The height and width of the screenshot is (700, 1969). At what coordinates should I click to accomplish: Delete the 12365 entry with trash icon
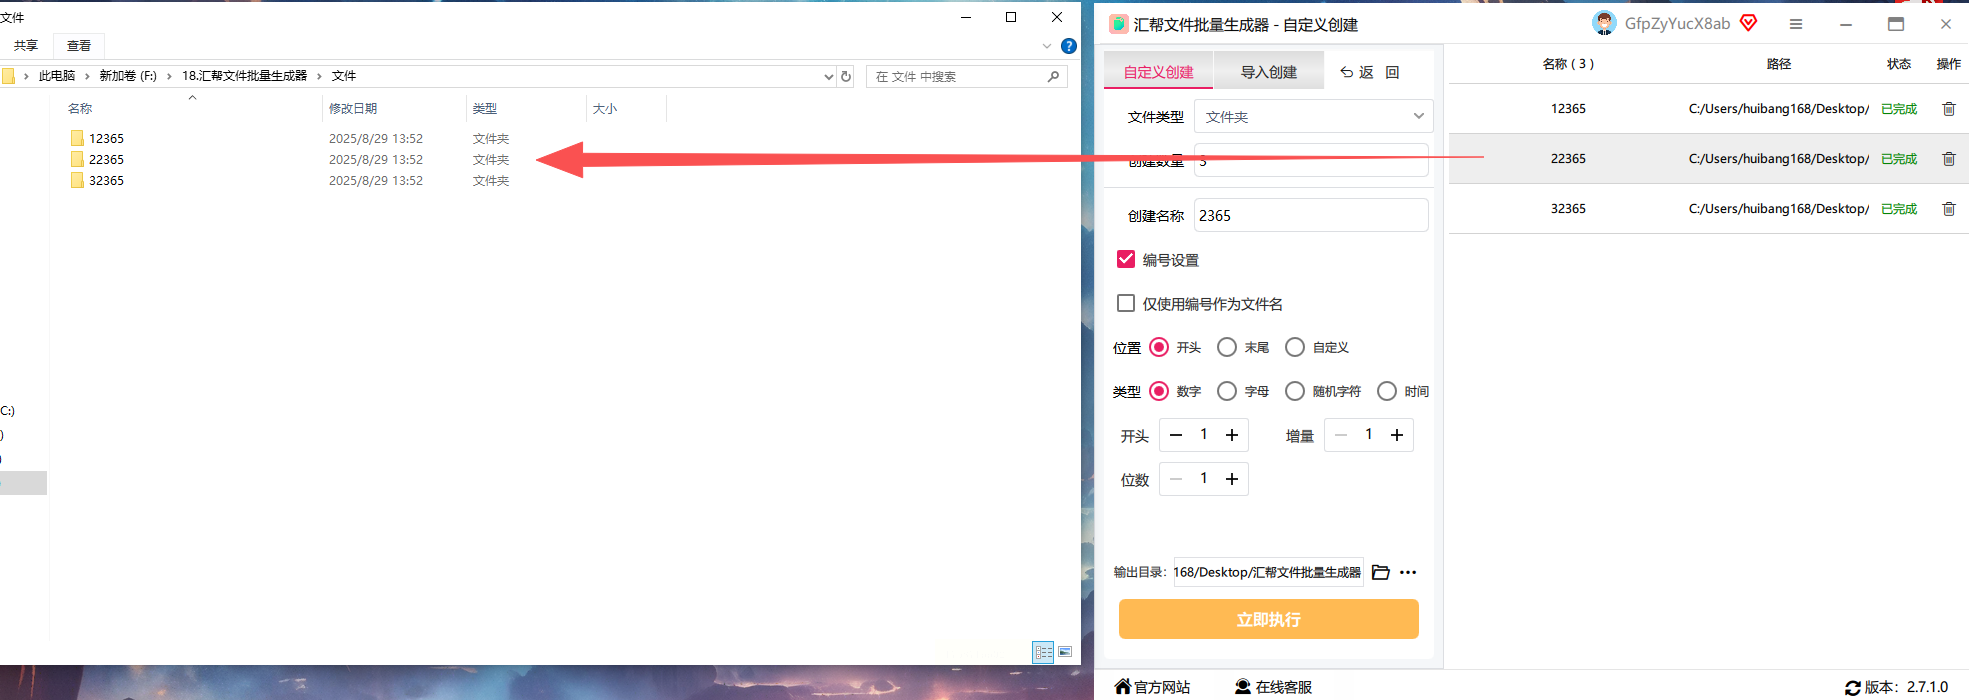coord(1948,109)
